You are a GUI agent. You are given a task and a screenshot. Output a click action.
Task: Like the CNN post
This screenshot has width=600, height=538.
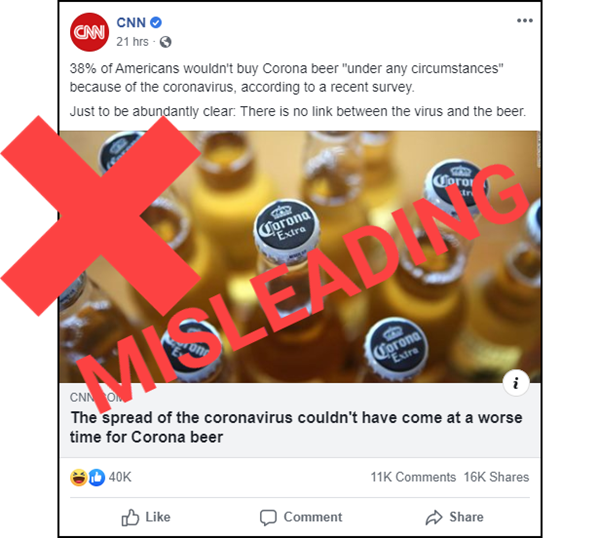tap(146, 517)
